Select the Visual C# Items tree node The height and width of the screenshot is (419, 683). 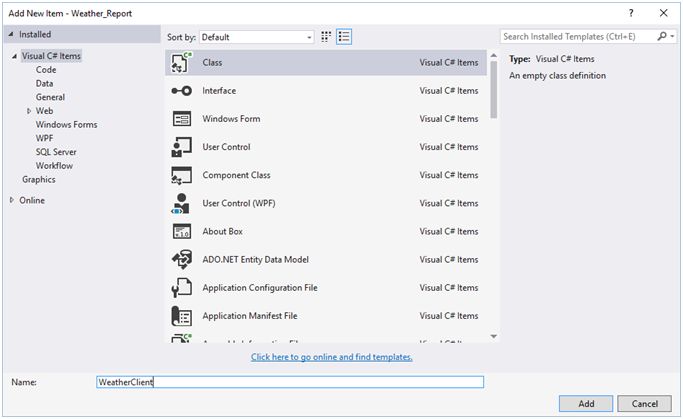[51, 56]
